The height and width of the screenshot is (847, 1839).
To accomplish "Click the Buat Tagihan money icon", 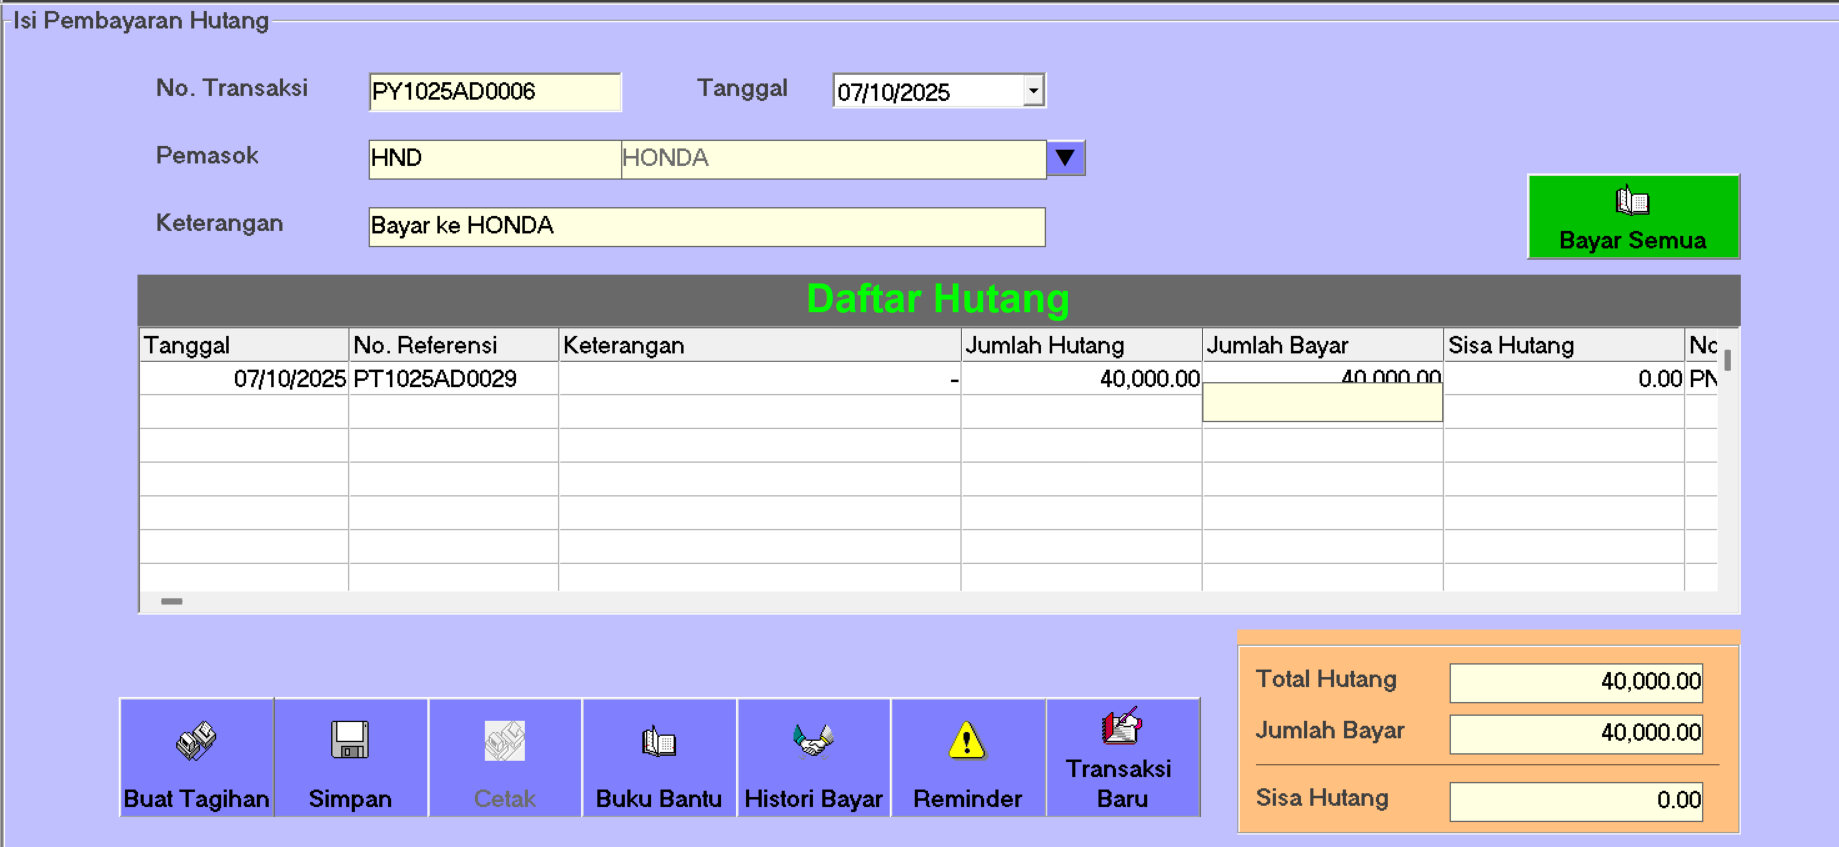I will 196,741.
